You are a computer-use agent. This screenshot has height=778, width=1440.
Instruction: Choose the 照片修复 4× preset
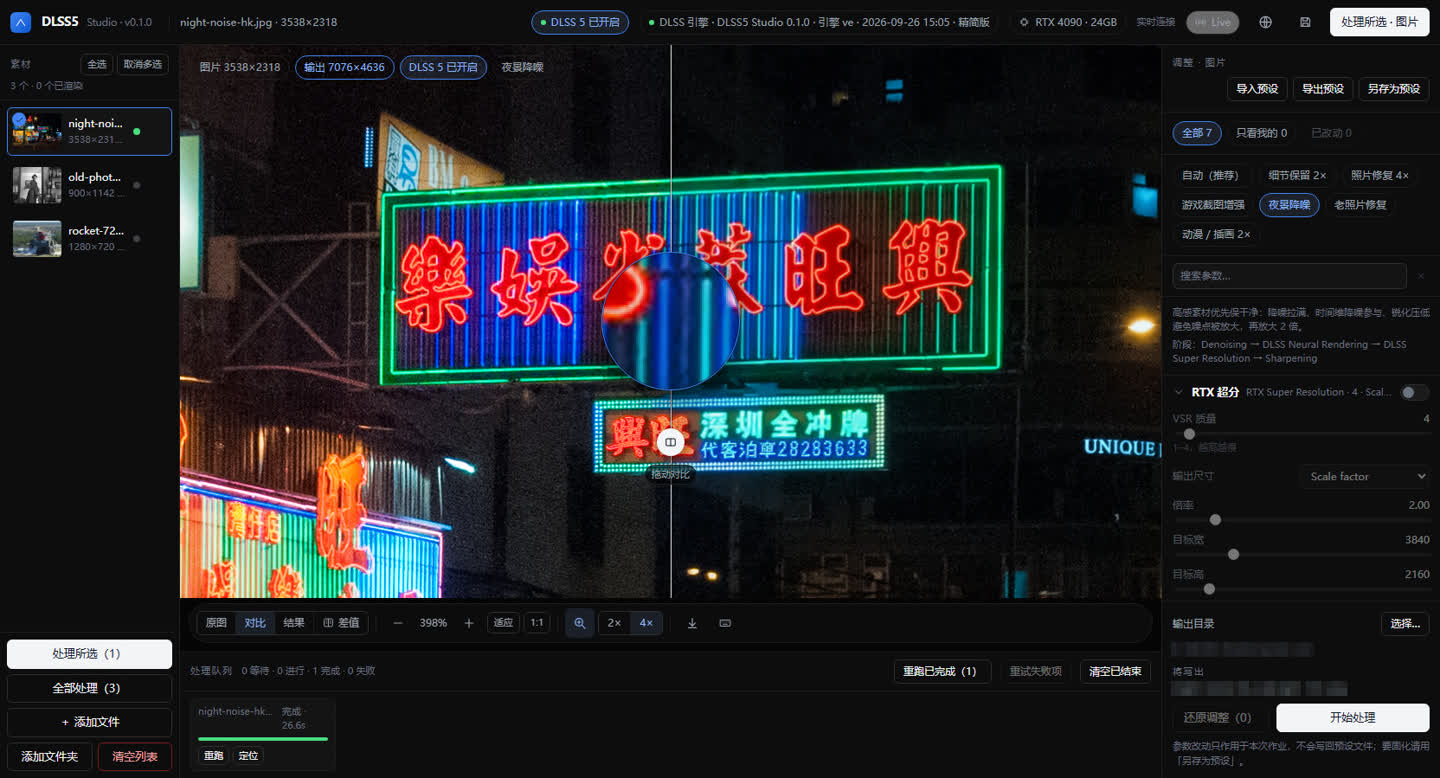tap(1379, 176)
